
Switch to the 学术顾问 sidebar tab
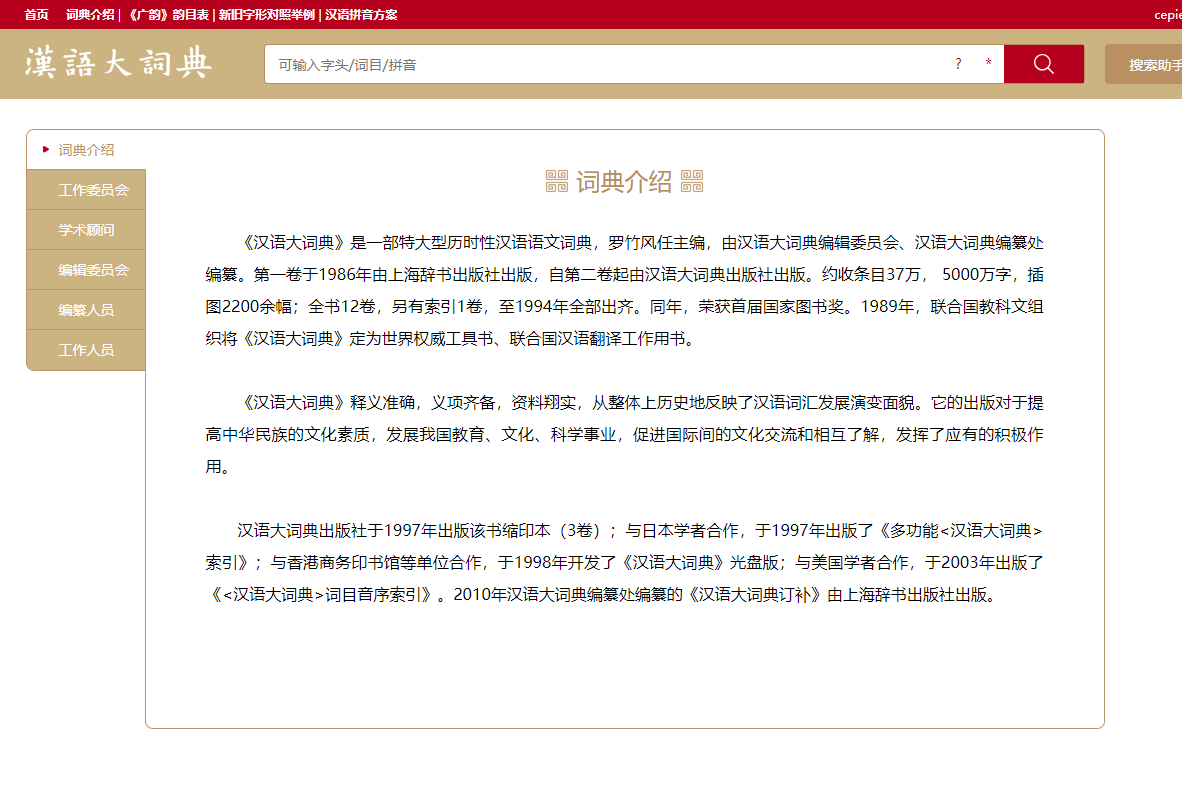click(x=86, y=230)
